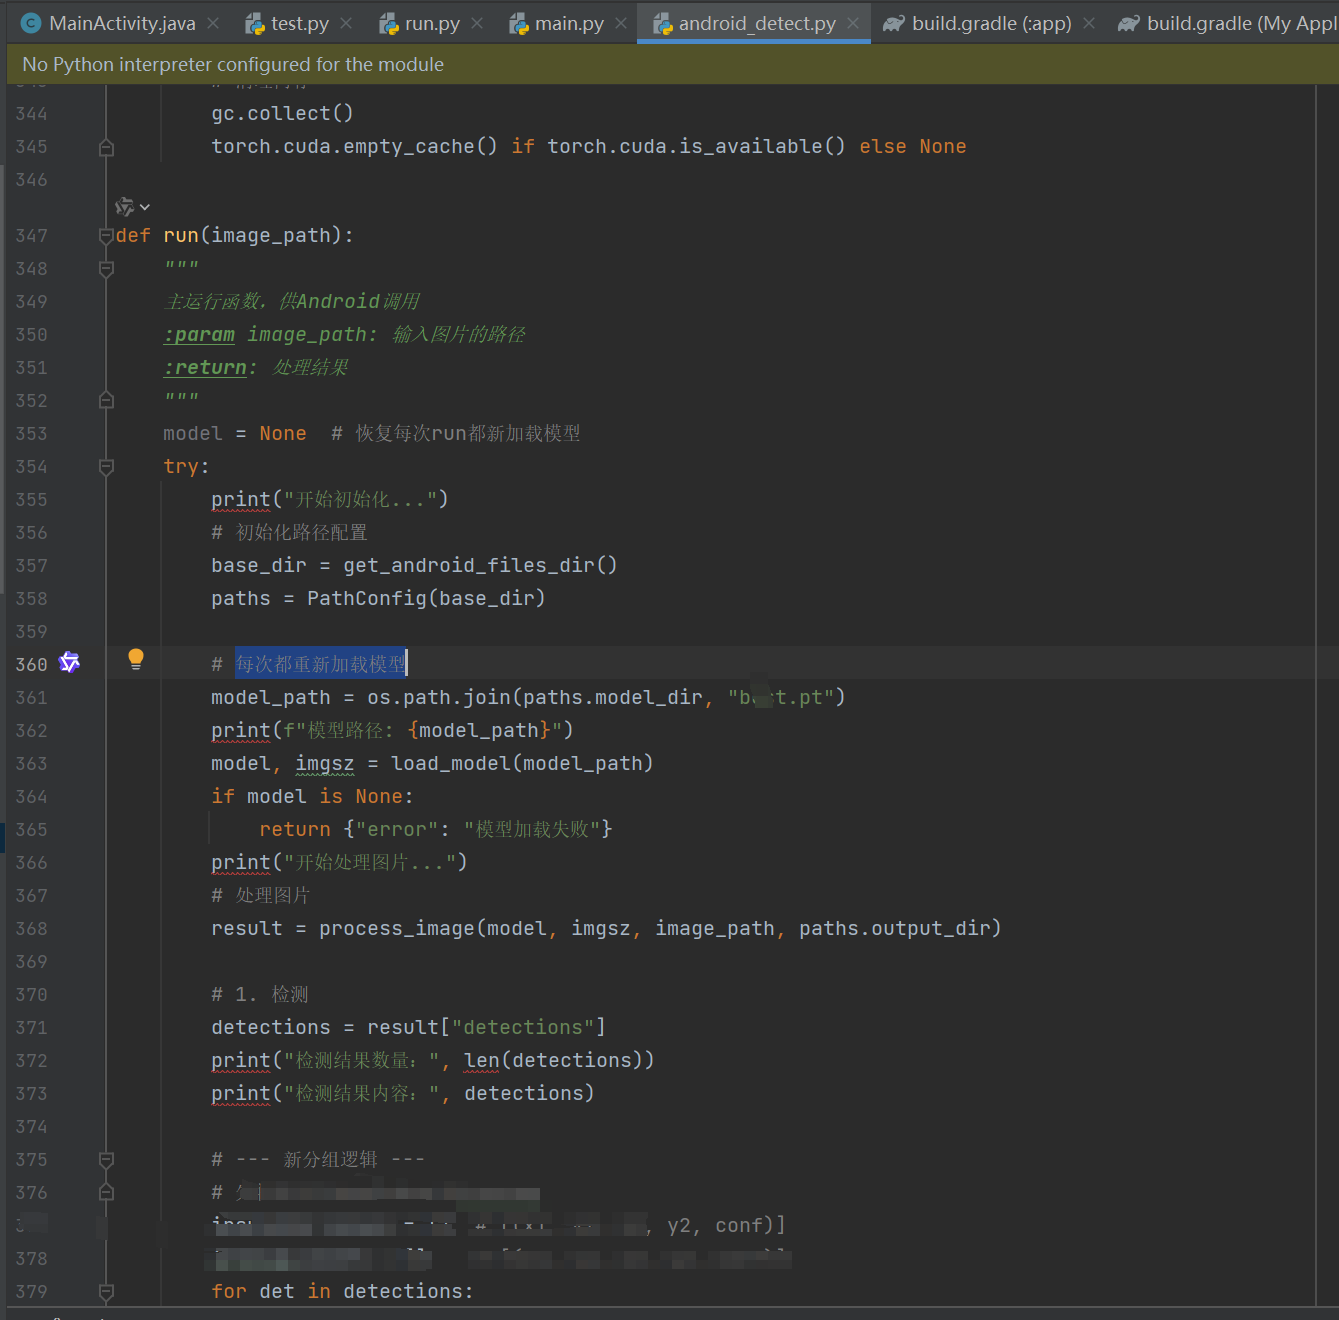Click the lightbulb quick-fix icon at line 360
This screenshot has width=1339, height=1320.
(x=136, y=660)
